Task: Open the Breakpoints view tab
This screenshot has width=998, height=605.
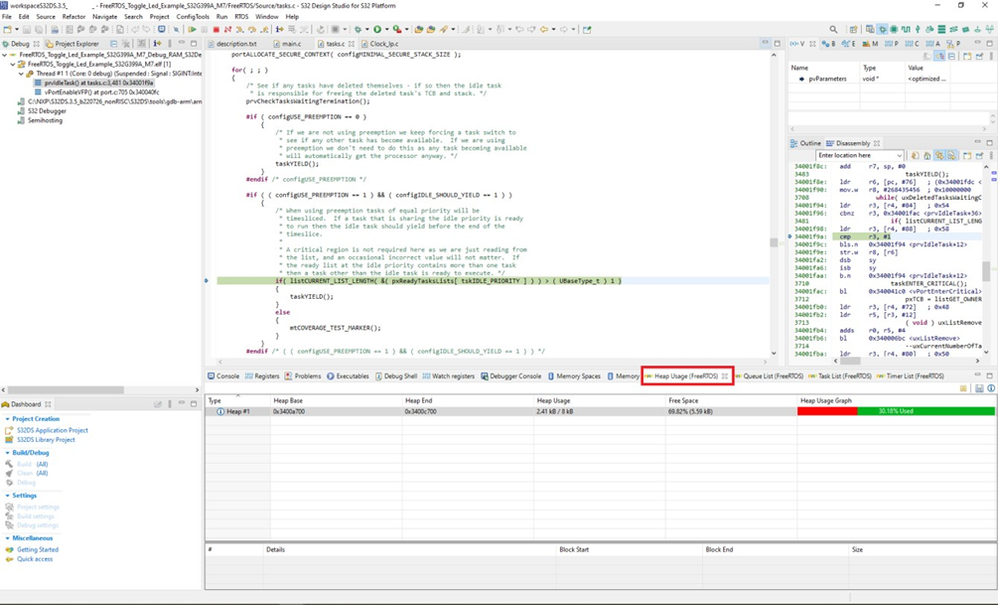Action: coord(829,44)
